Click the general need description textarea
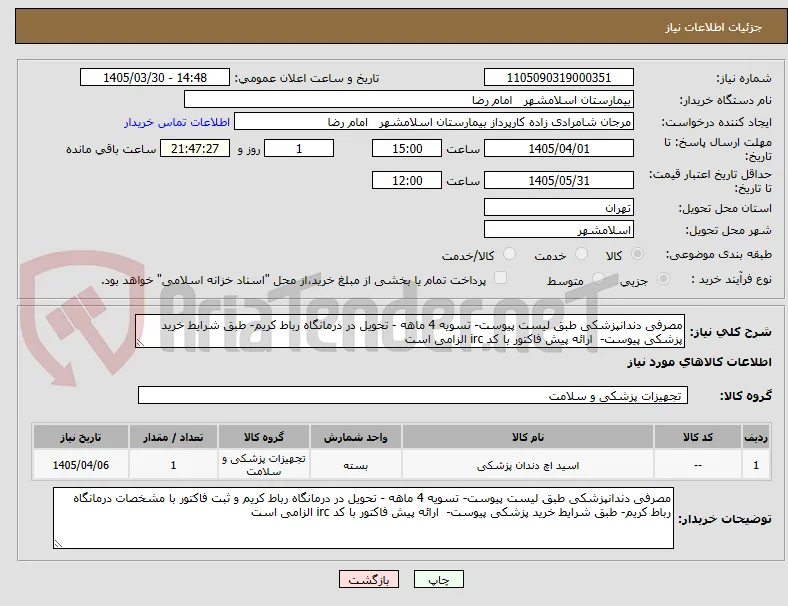 click(x=410, y=332)
